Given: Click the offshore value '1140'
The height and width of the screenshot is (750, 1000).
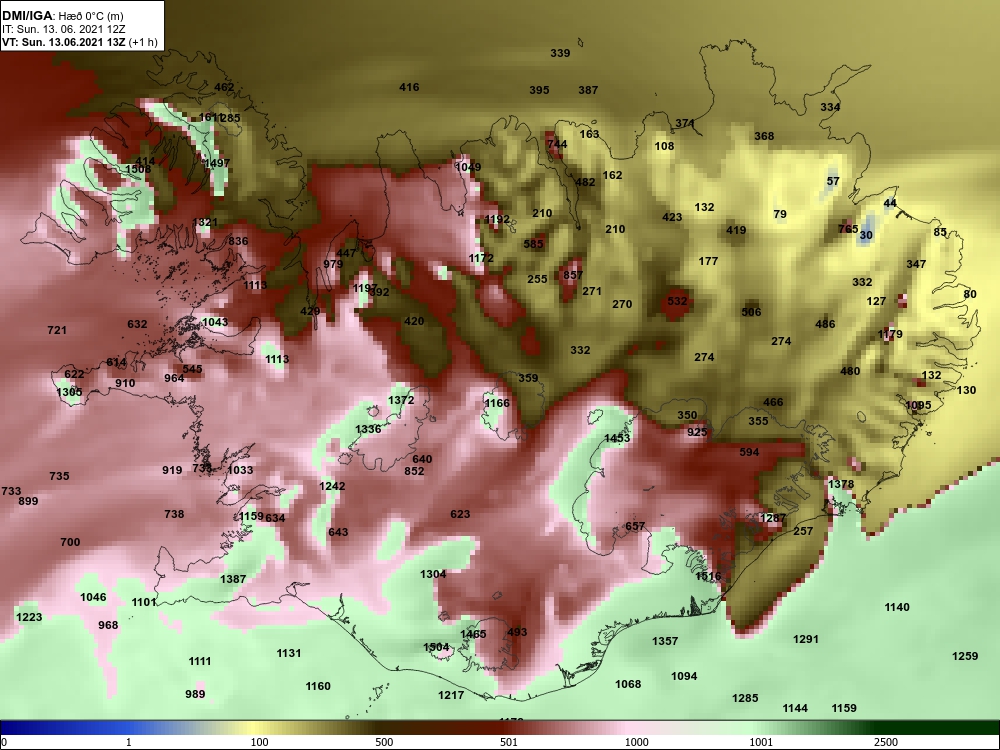Looking at the screenshot, I should point(897,607).
